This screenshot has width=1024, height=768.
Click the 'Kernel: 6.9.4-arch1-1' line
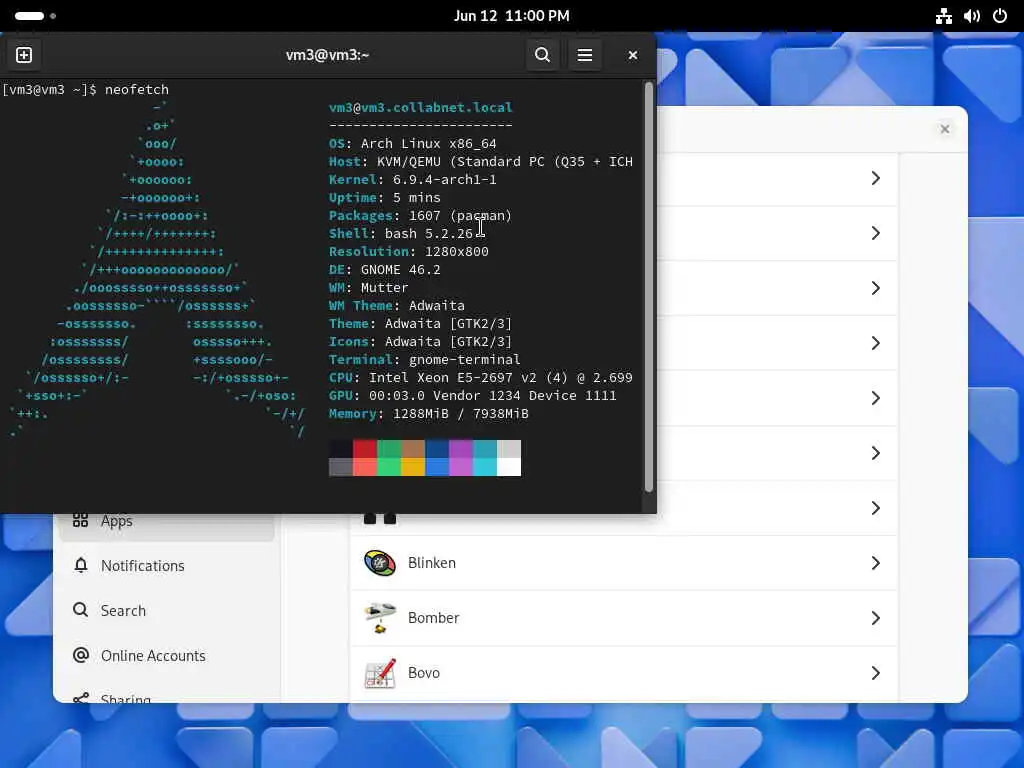[x=413, y=180]
